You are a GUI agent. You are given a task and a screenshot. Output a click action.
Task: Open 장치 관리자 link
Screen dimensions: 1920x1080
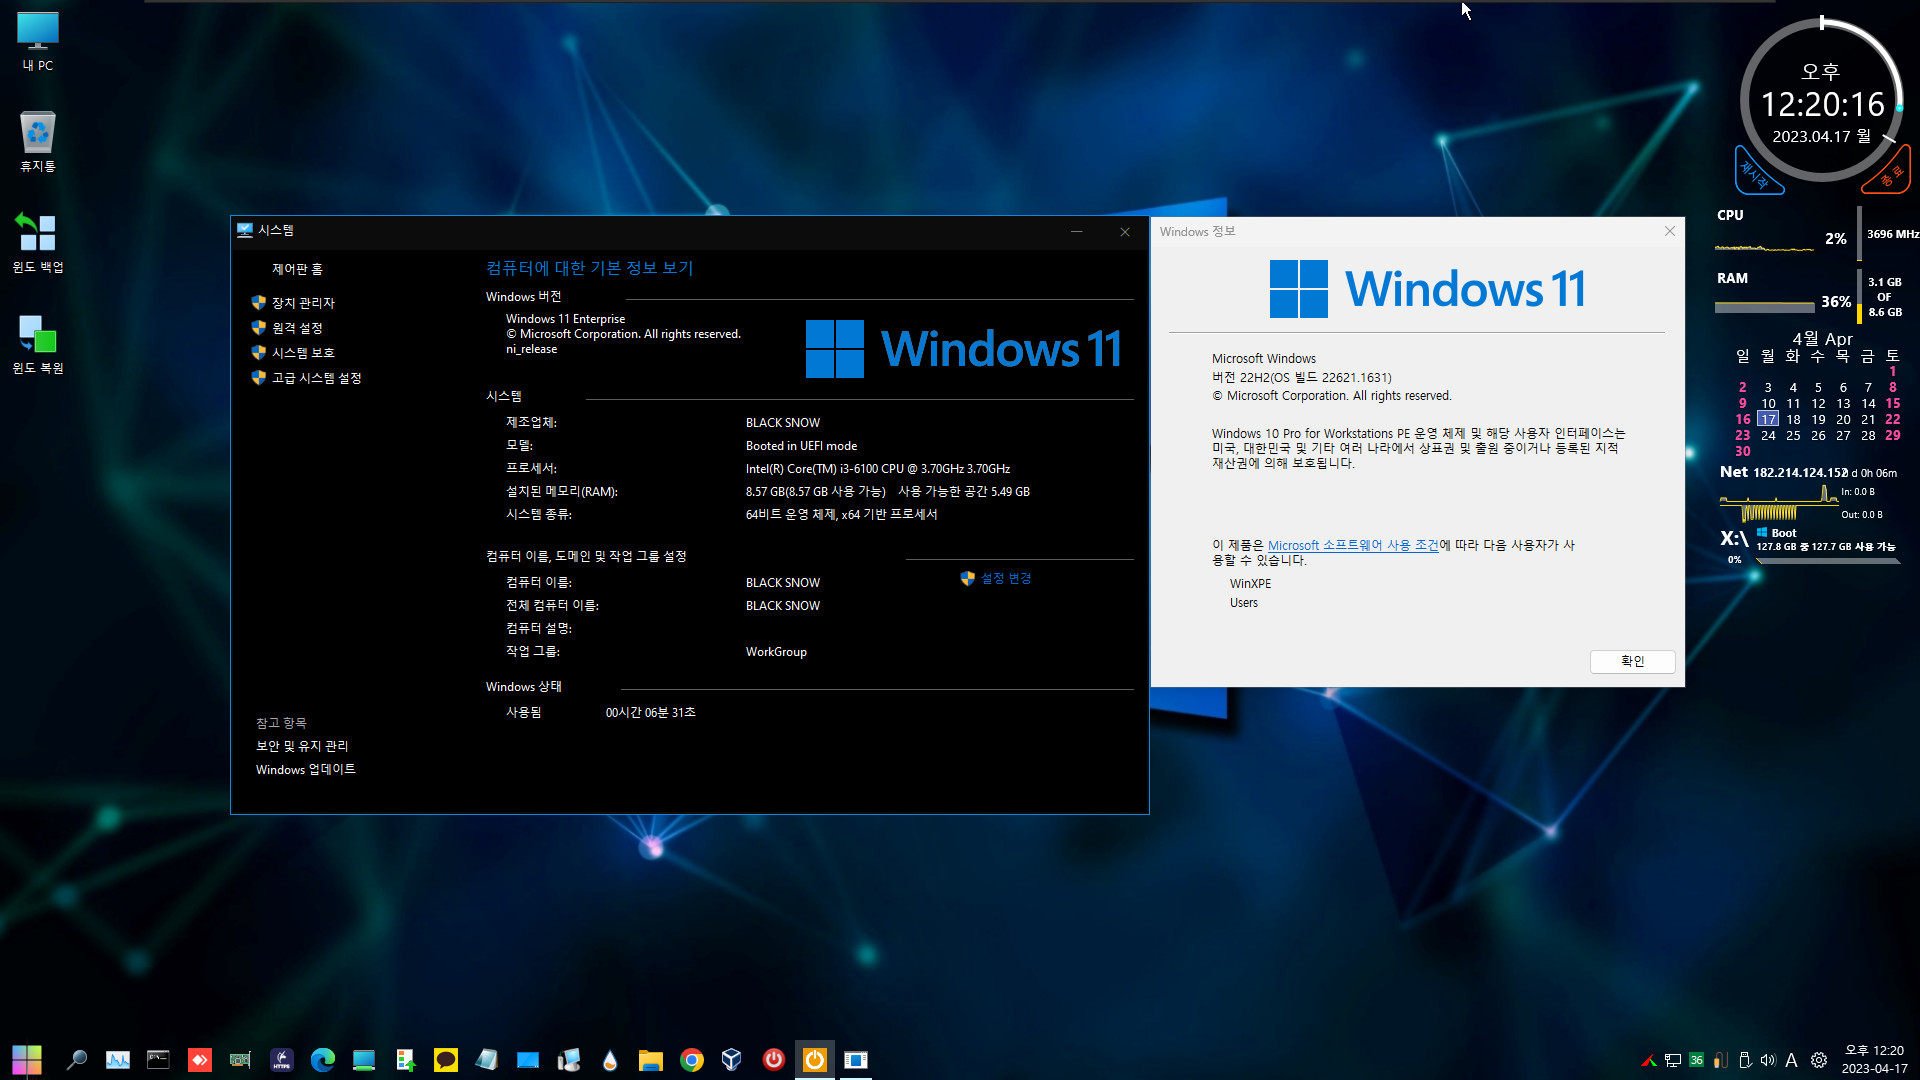click(303, 303)
